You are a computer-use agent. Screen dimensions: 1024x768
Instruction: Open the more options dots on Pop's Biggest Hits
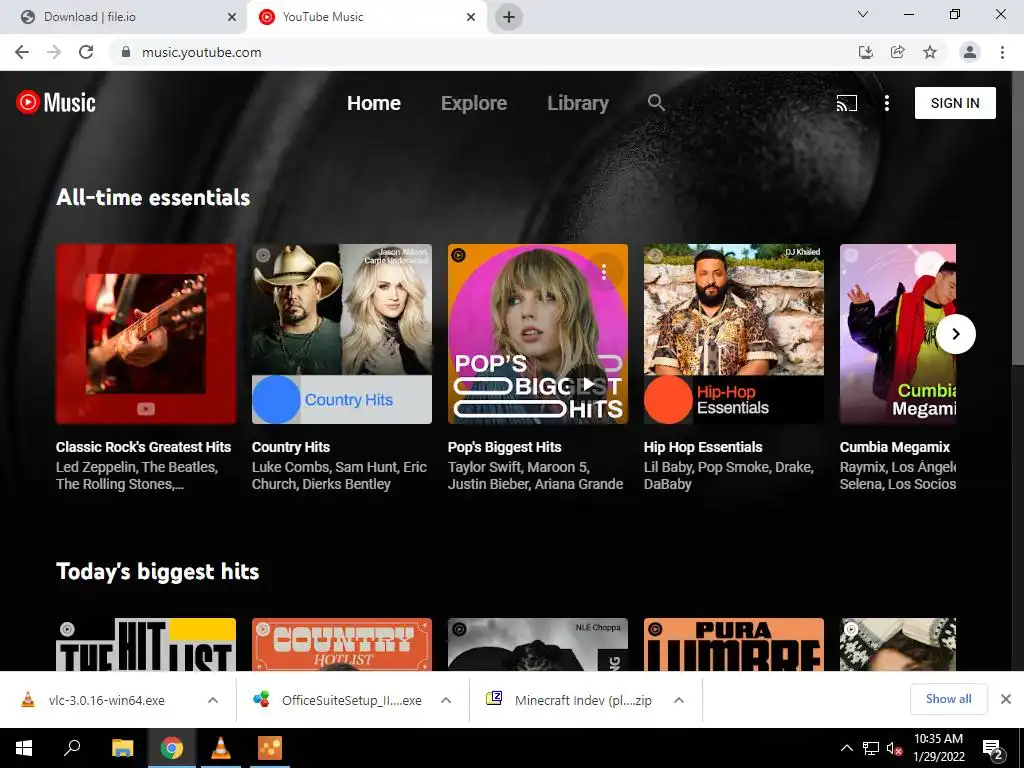[604, 270]
